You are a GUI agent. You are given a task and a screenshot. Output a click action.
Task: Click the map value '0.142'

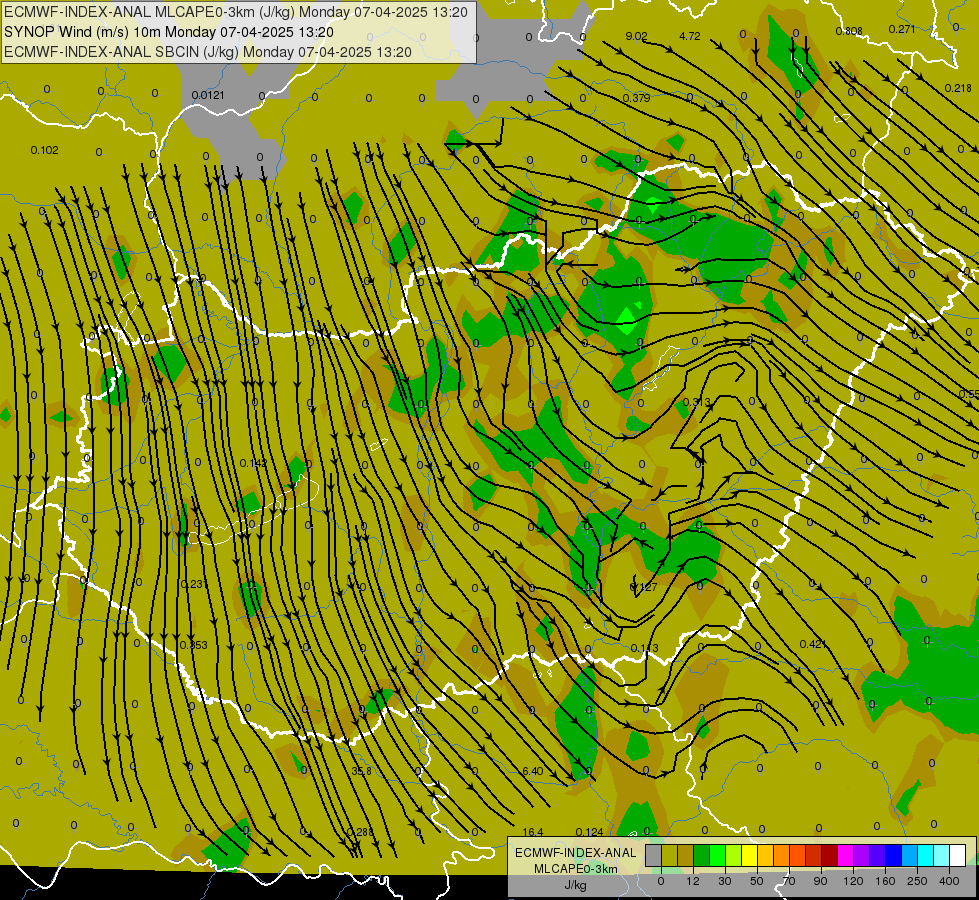point(253,463)
